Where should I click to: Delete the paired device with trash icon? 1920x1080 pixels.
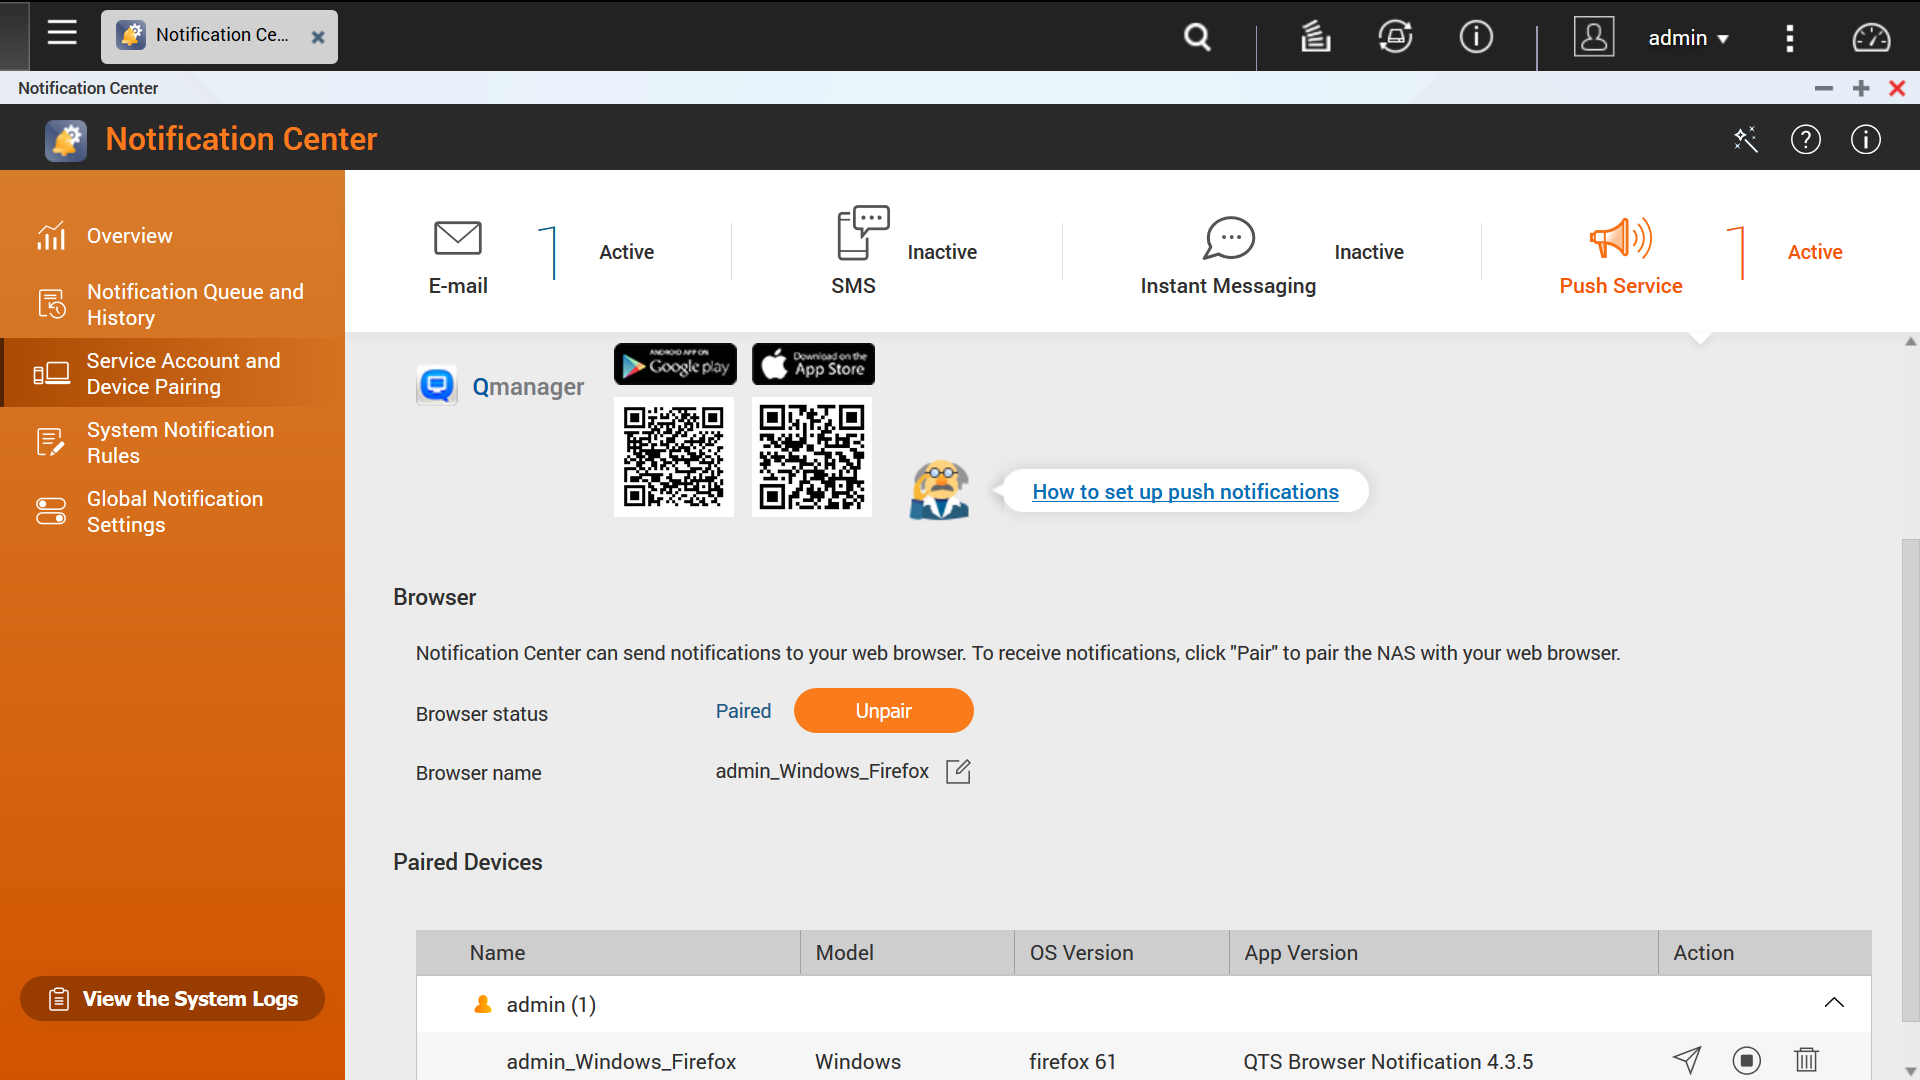pos(1806,1060)
